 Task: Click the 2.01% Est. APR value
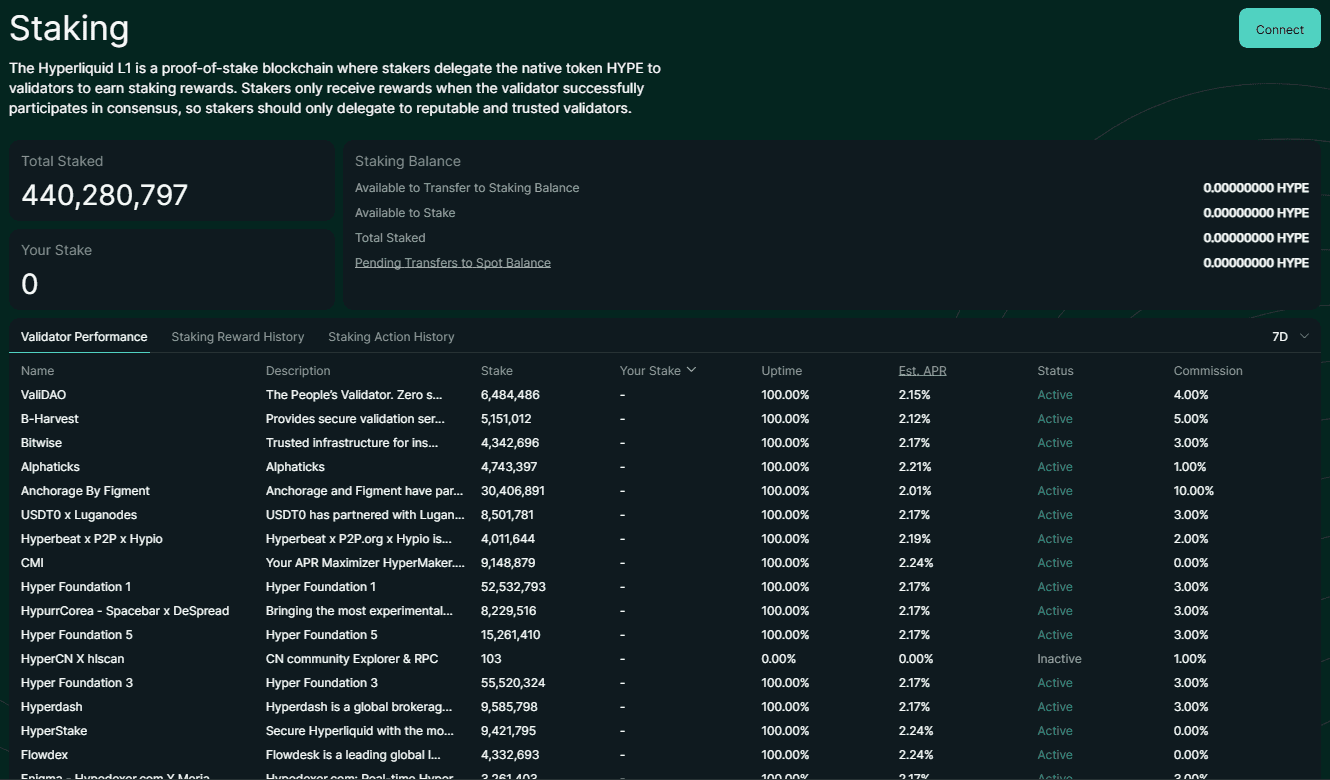915,491
